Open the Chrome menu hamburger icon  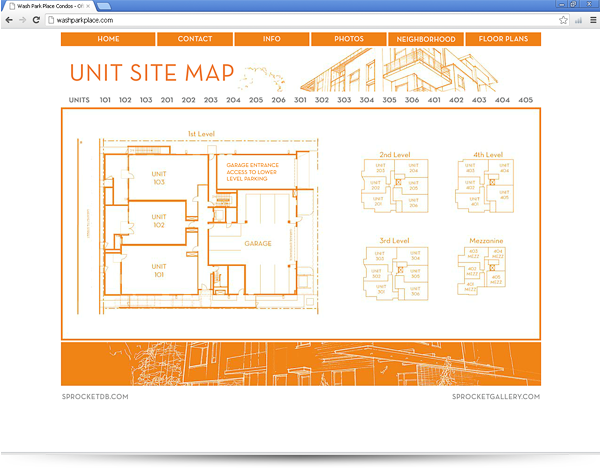click(x=593, y=20)
